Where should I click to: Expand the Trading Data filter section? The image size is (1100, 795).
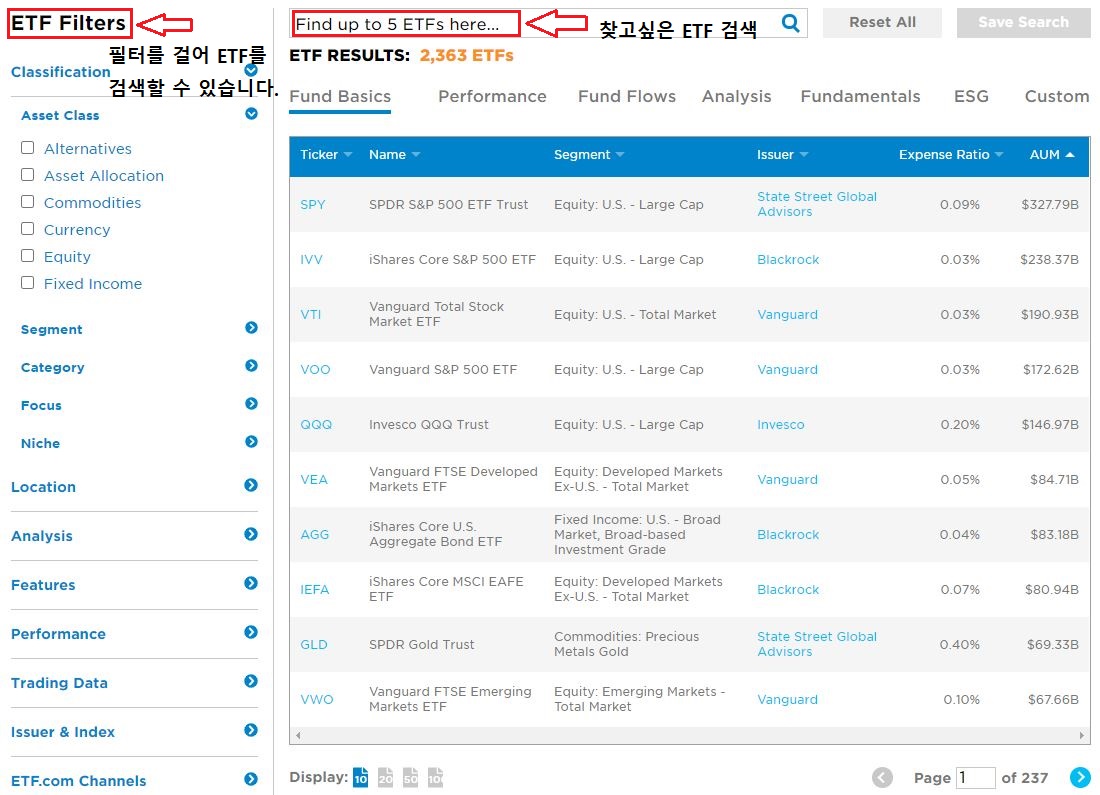pos(251,681)
